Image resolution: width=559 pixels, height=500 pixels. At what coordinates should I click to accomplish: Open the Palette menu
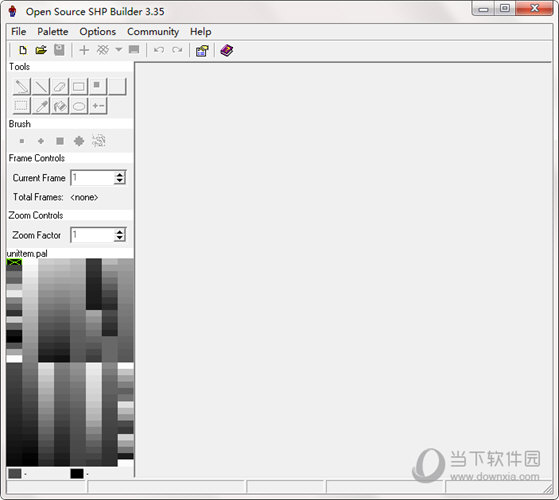click(53, 32)
